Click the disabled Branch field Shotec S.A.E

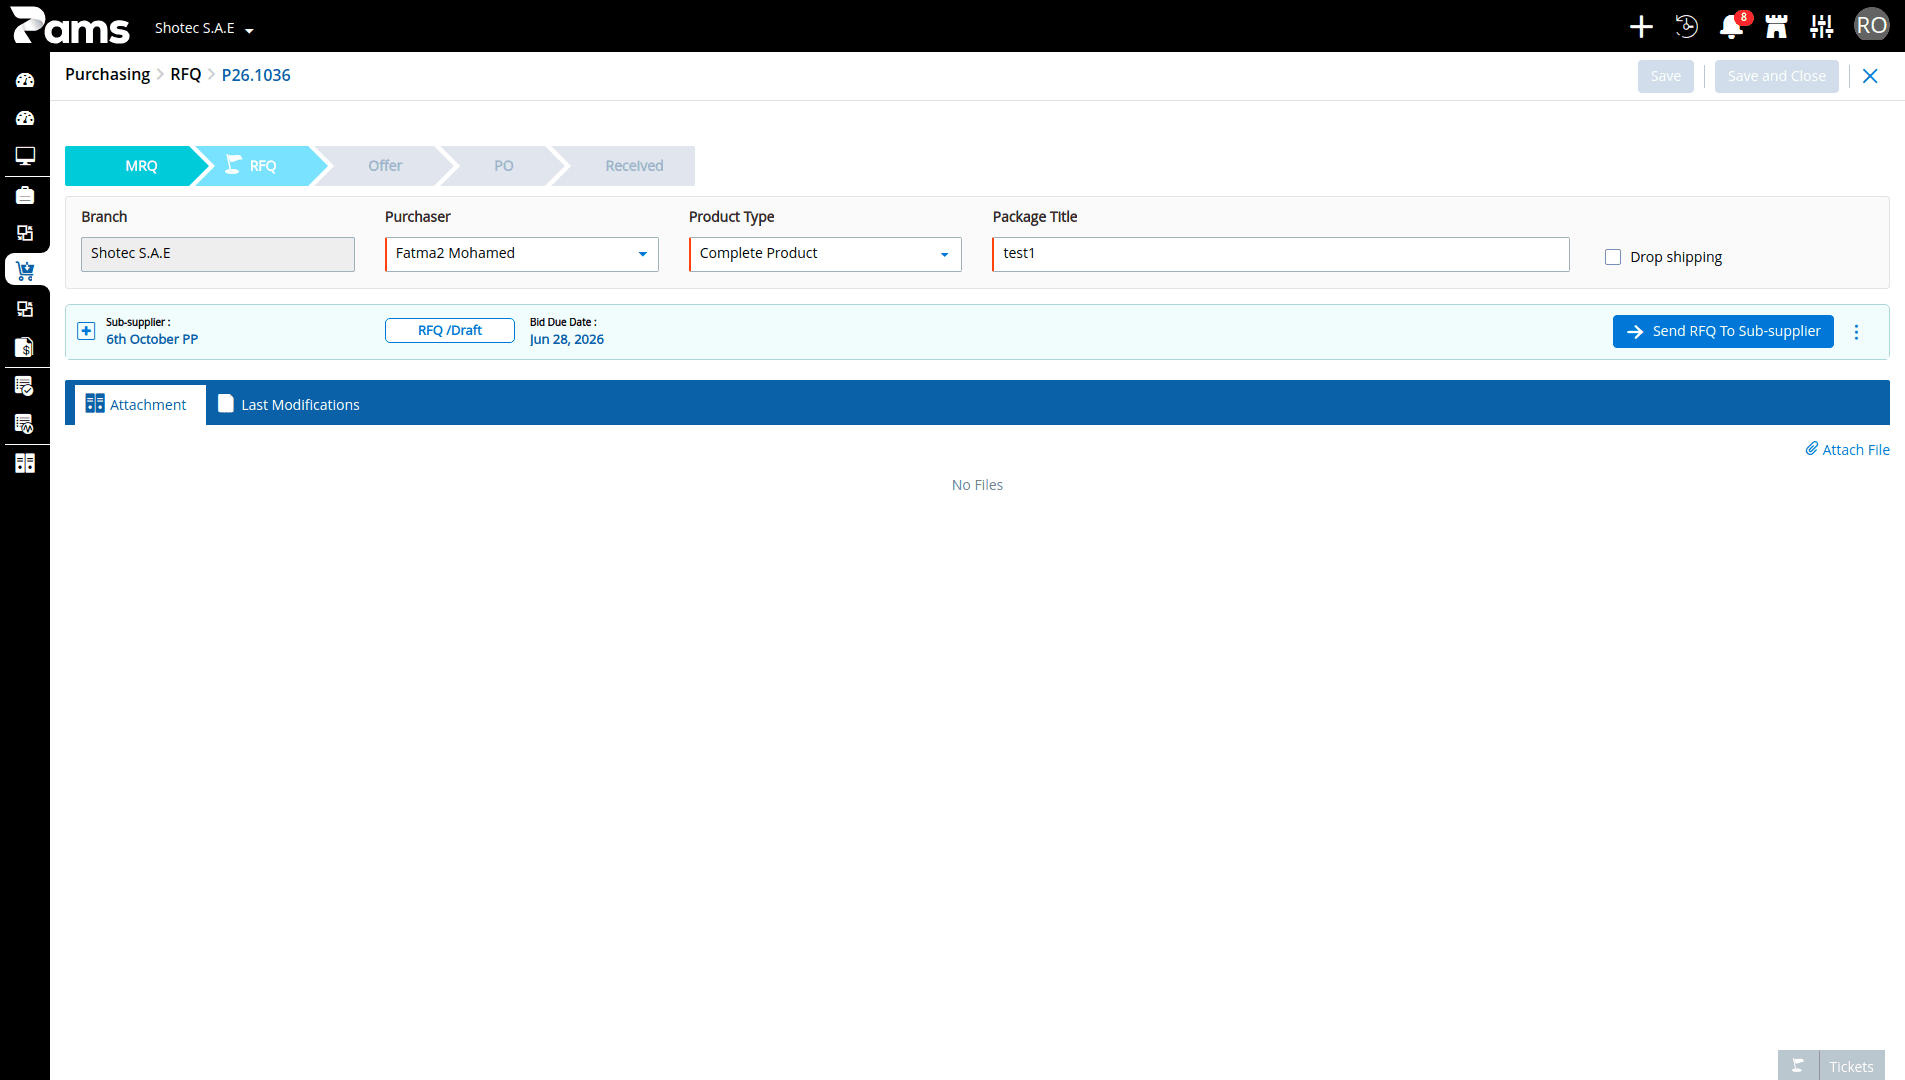tap(218, 254)
